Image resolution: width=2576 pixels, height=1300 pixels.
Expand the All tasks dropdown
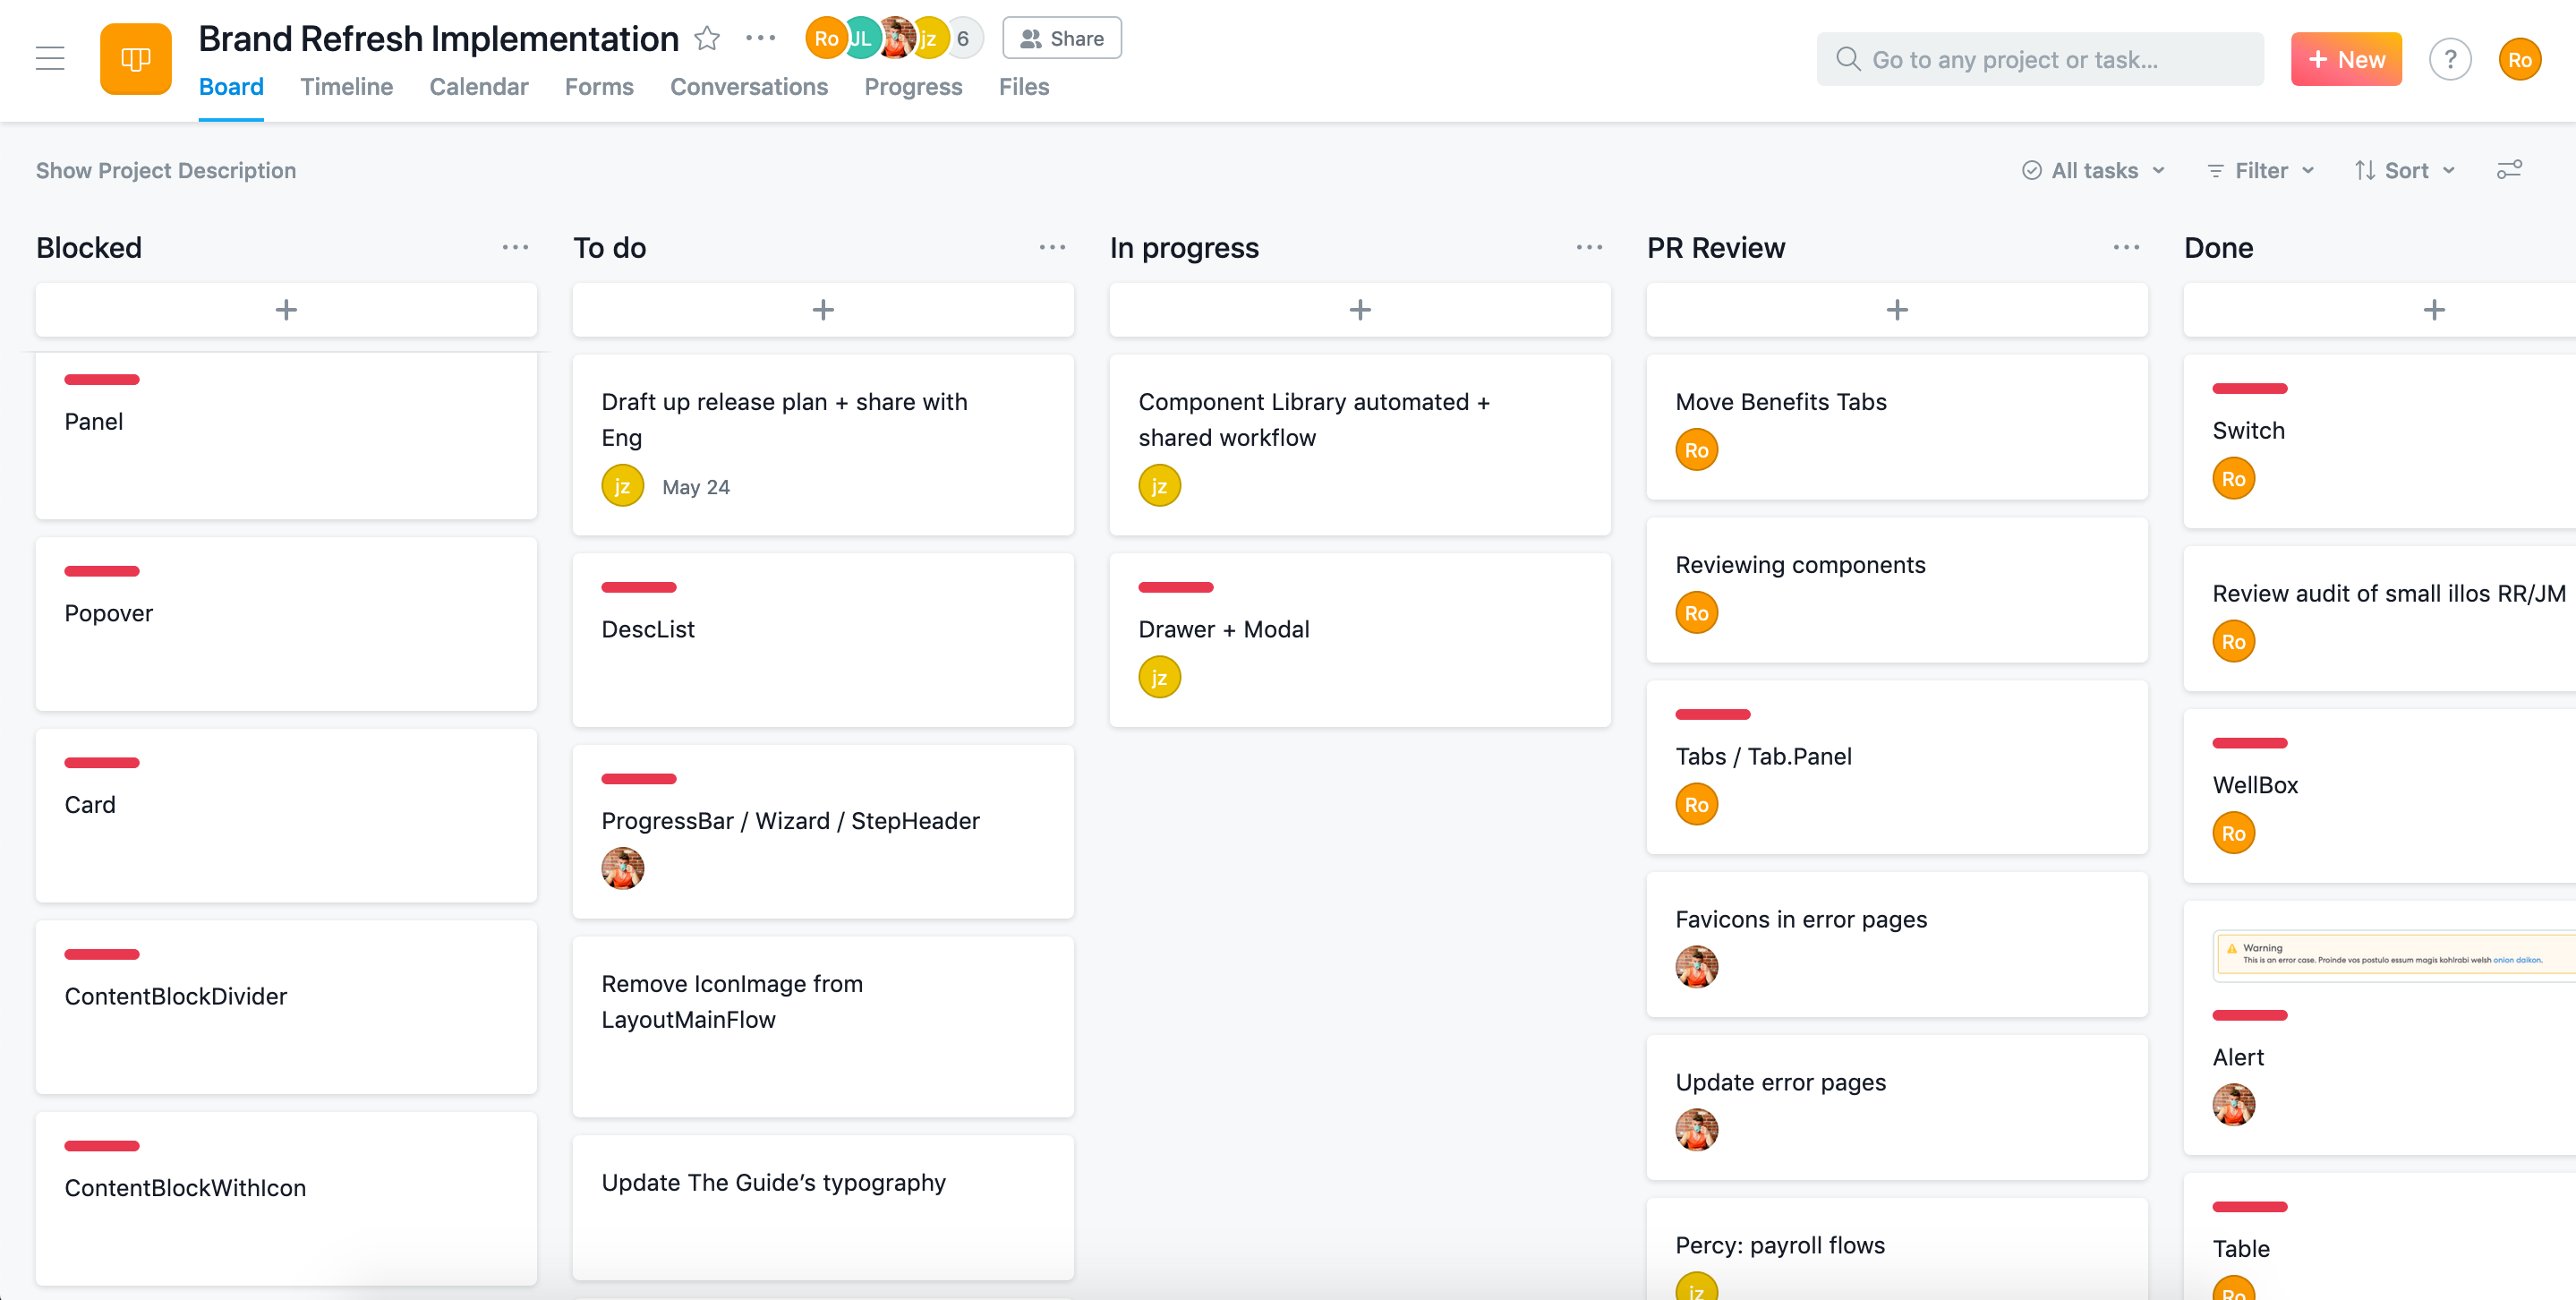tap(2093, 171)
